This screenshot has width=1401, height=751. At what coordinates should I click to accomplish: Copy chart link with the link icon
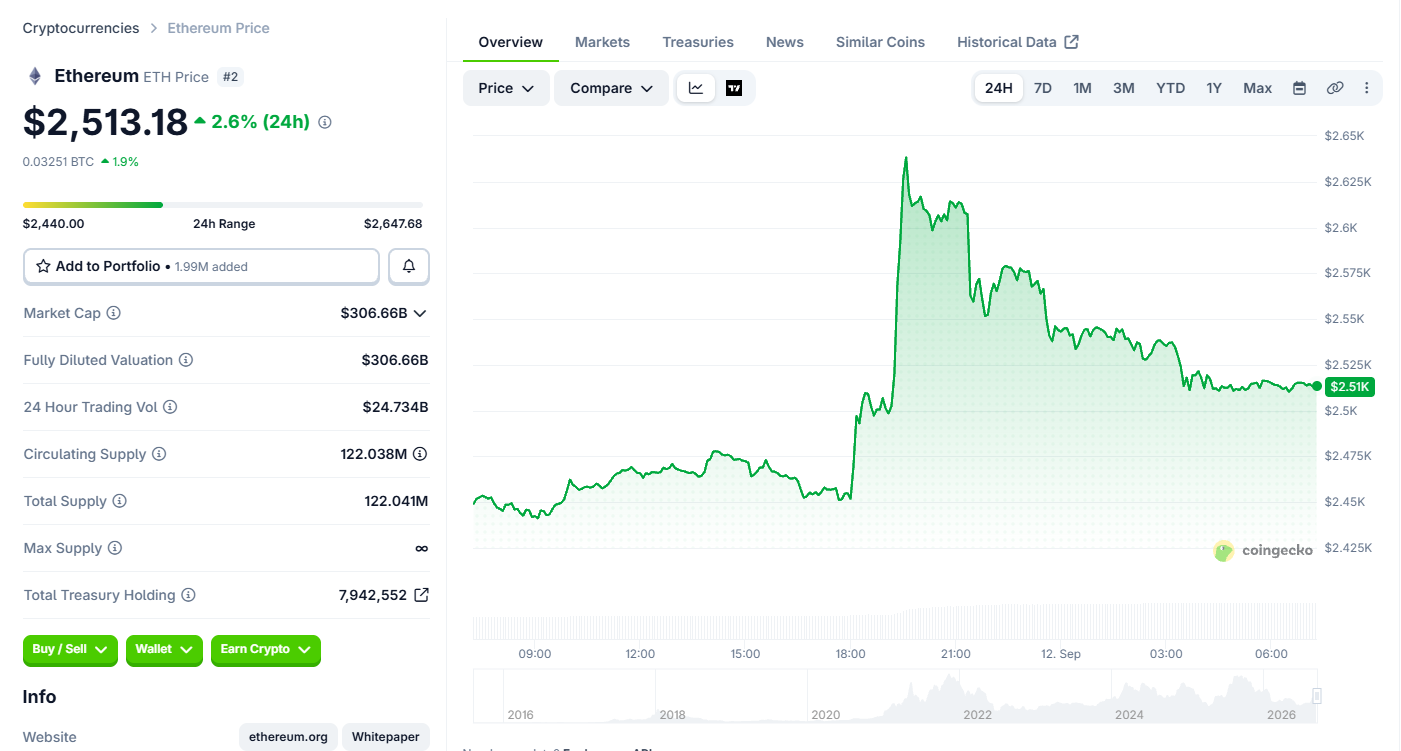tap(1335, 88)
